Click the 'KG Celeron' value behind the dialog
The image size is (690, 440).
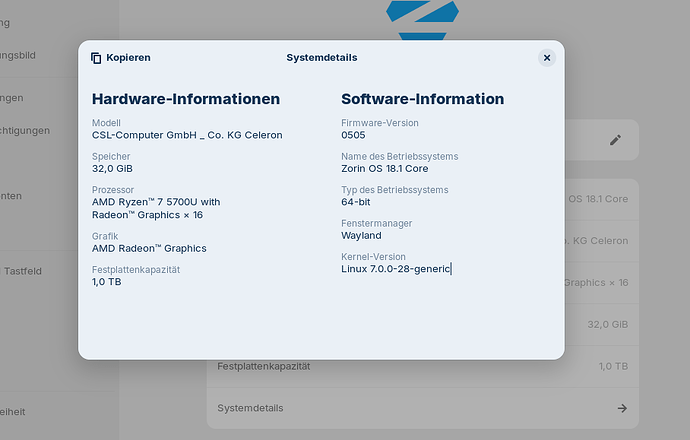600,241
